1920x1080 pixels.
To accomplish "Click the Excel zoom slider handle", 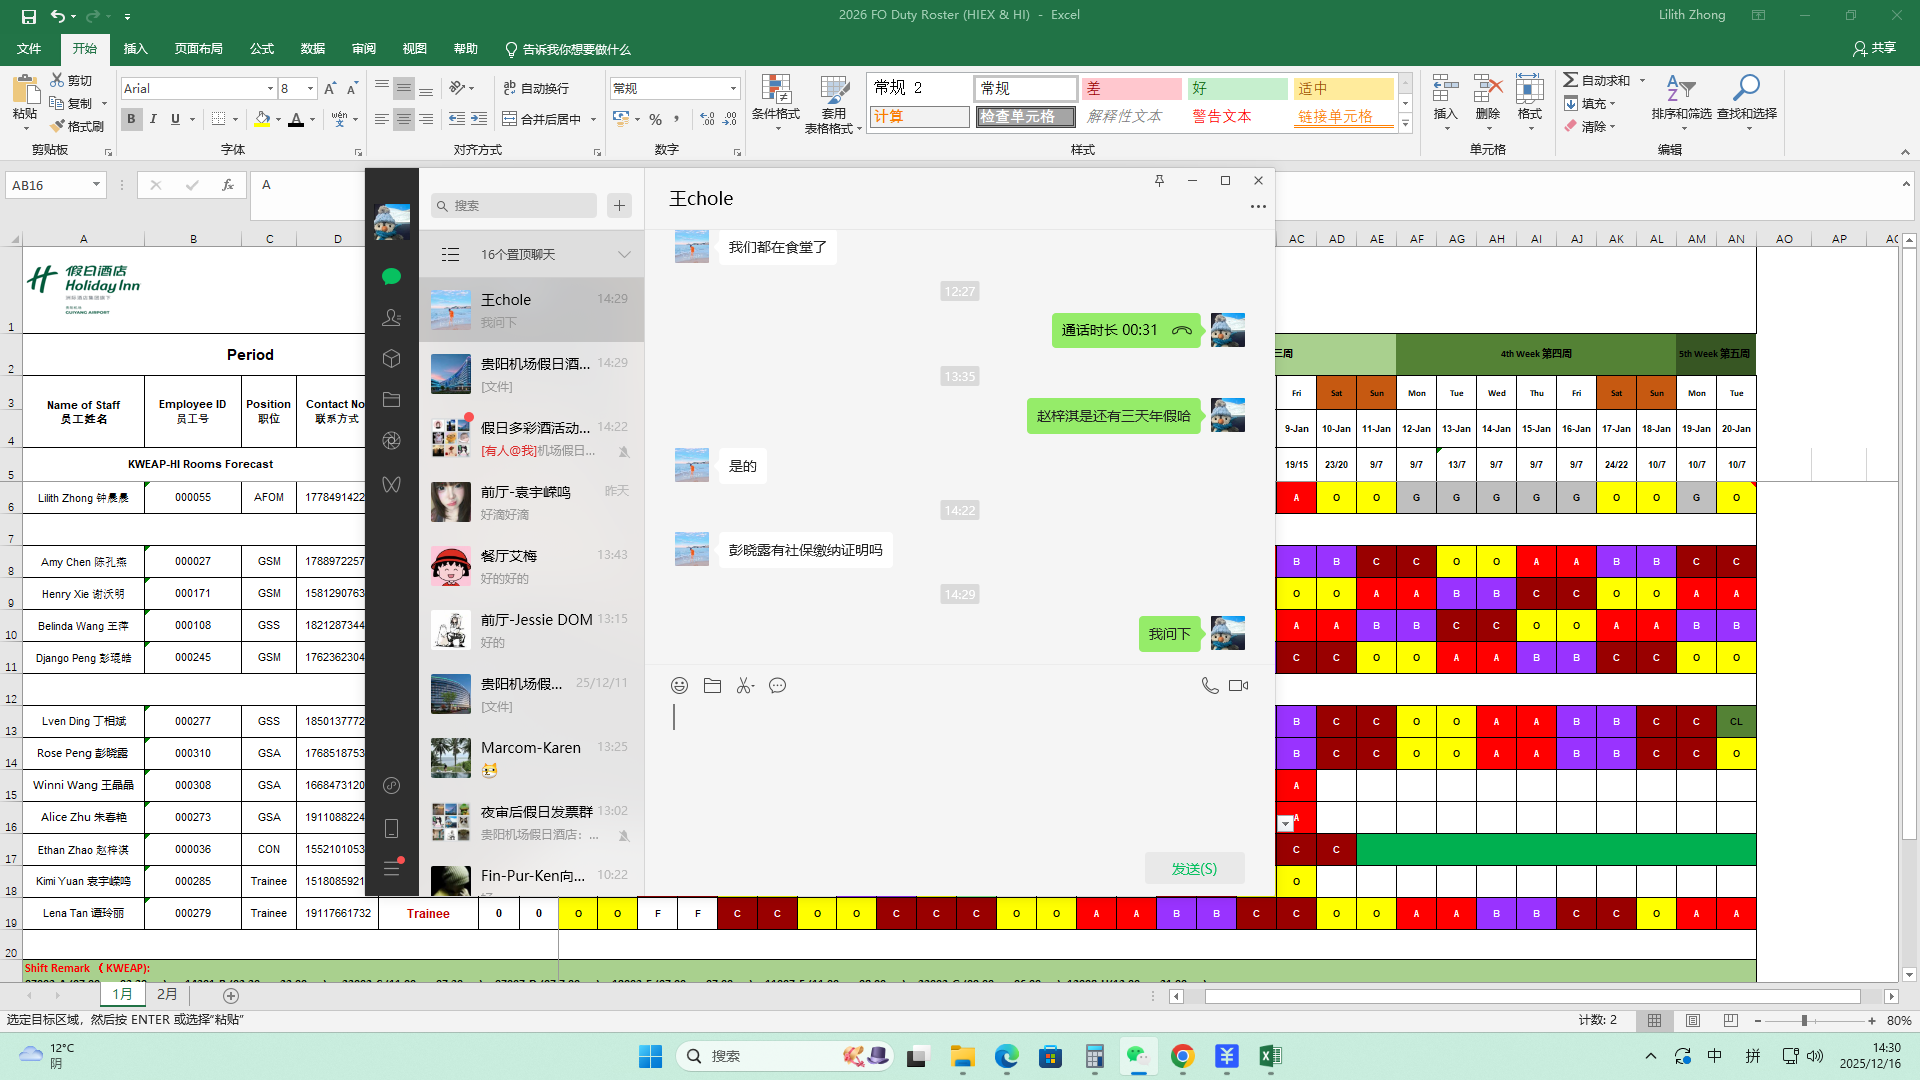I will 1805,1021.
